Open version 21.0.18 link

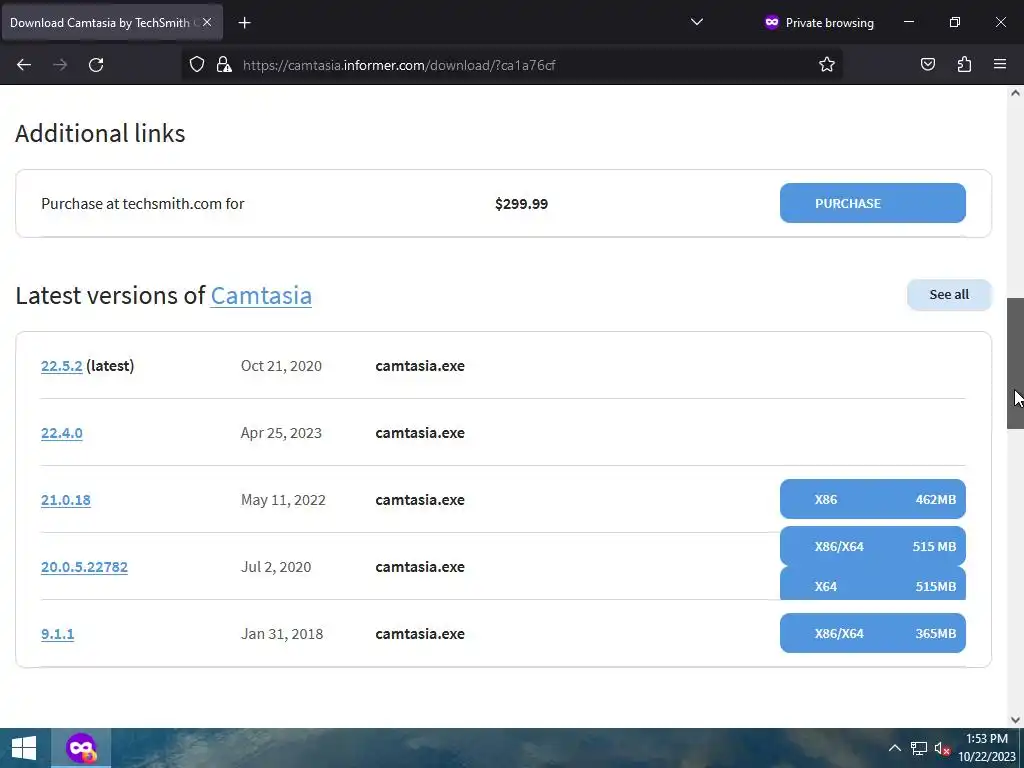click(65, 500)
